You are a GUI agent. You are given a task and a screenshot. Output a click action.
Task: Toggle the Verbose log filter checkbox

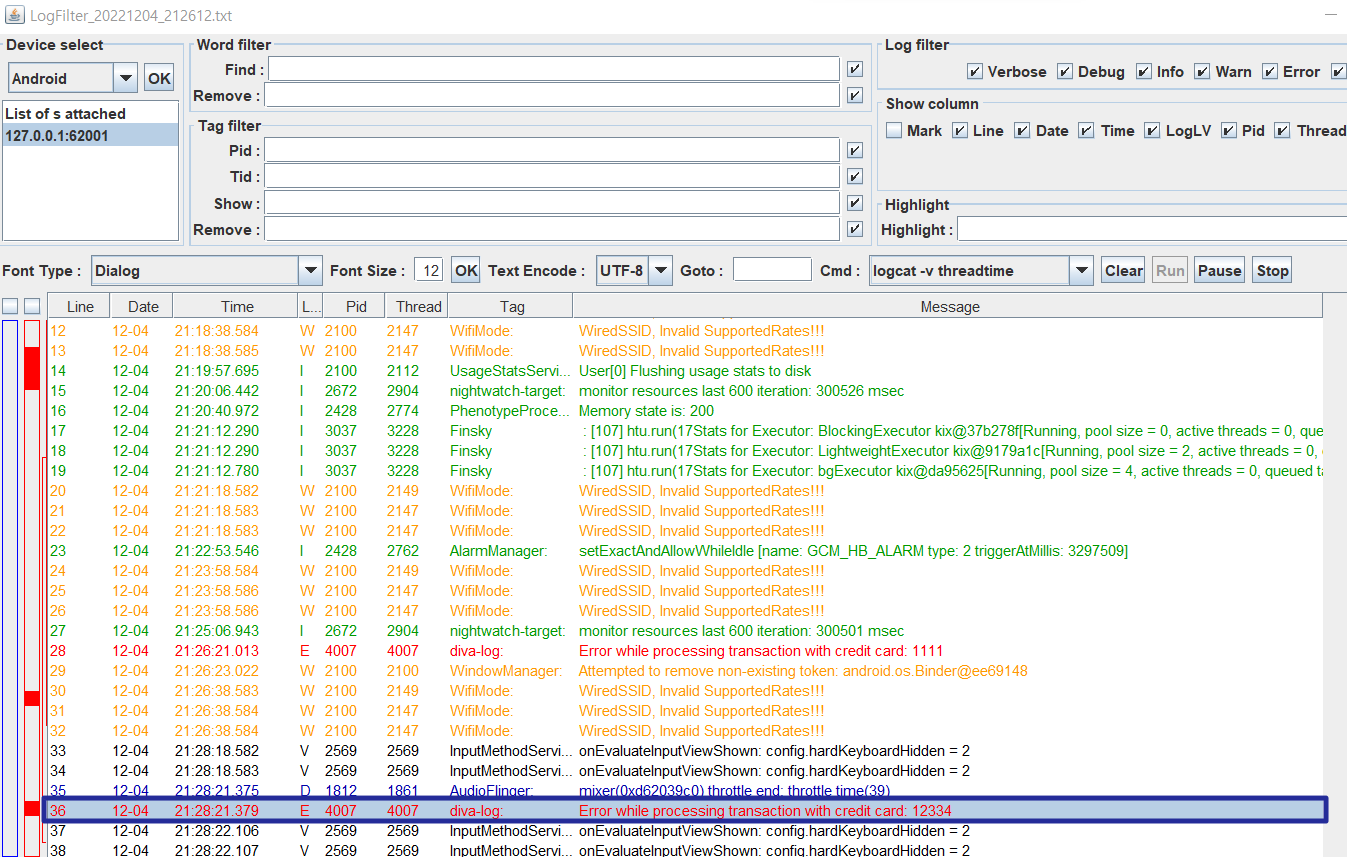(x=975, y=72)
